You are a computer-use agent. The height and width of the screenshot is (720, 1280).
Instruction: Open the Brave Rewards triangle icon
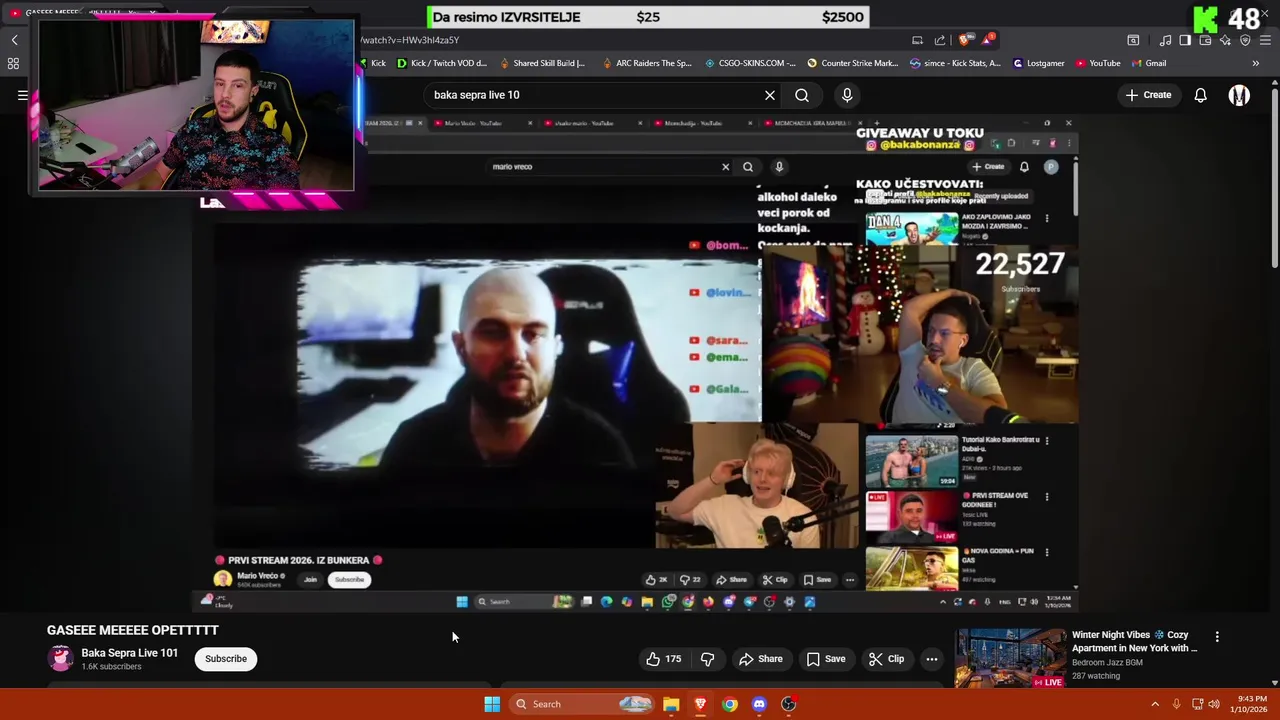click(988, 40)
